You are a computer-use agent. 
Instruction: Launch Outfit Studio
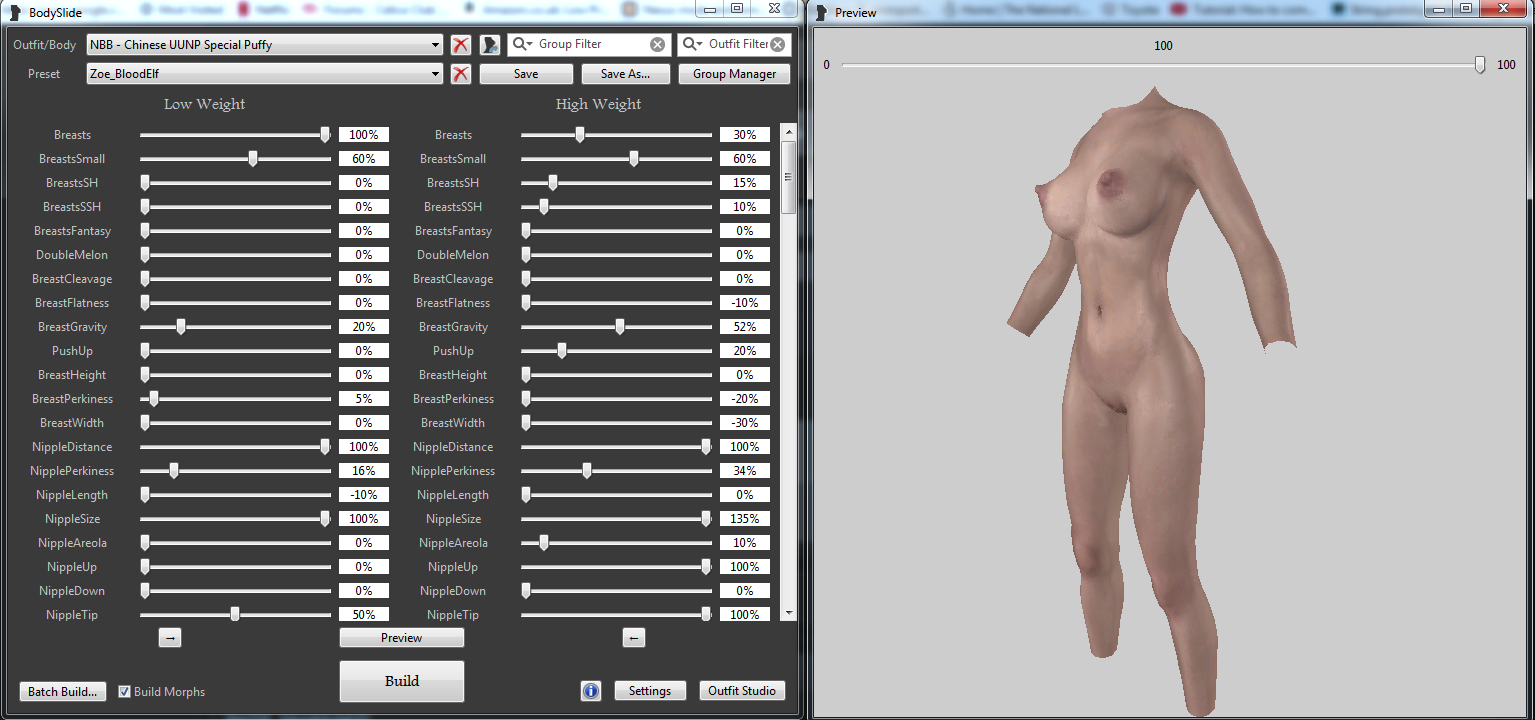pos(742,691)
